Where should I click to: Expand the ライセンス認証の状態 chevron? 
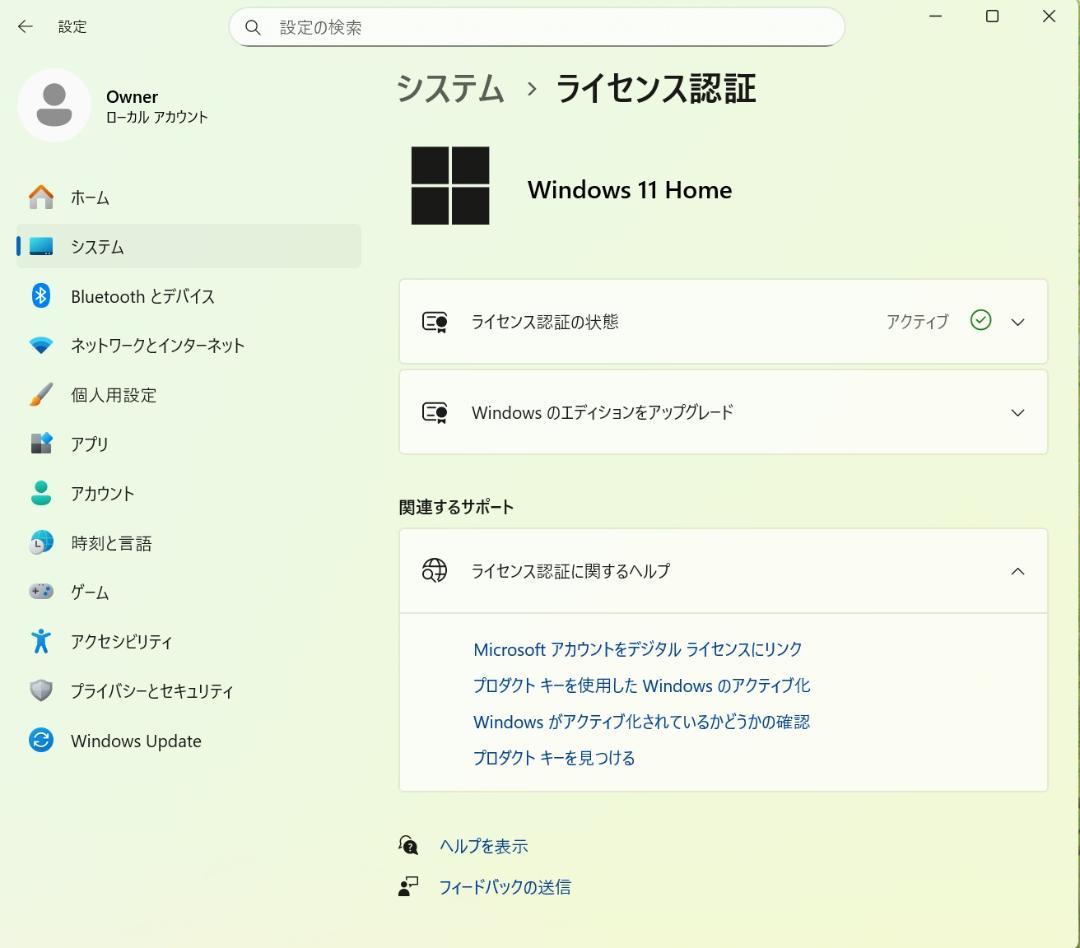pos(1017,322)
